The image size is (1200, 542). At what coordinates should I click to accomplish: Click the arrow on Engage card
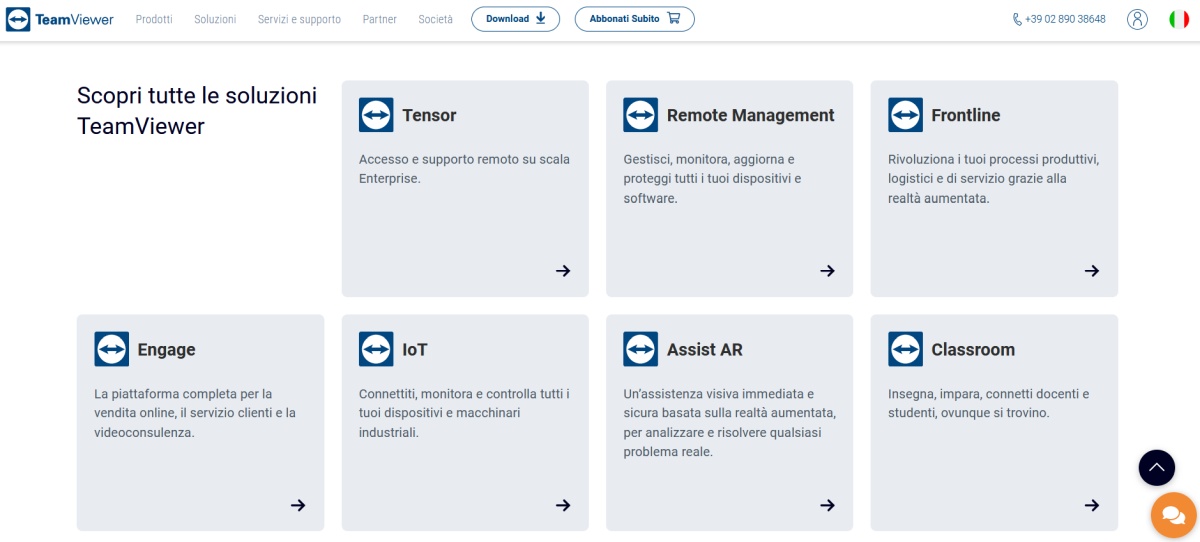click(298, 505)
